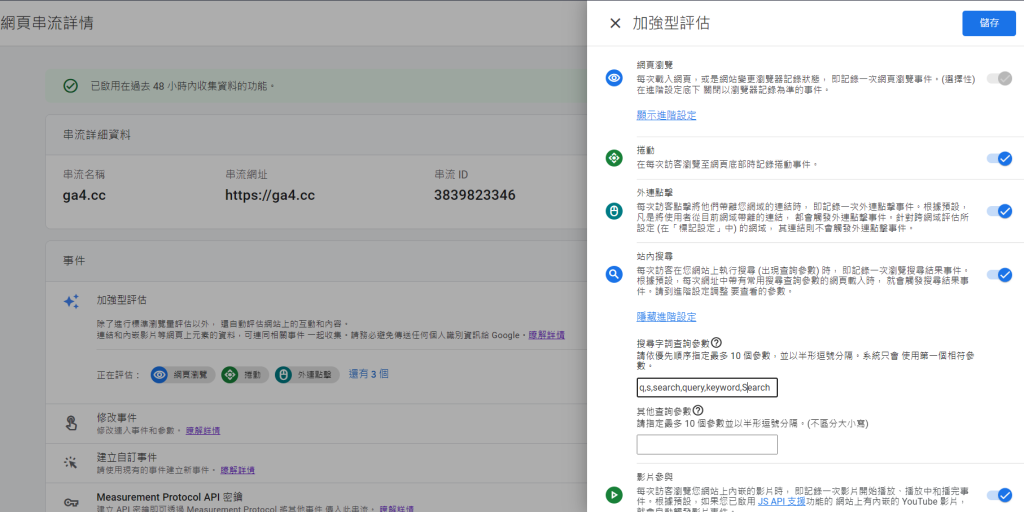1024x512 pixels.
Task: Click the stream URL https://ga4.cc
Action: (270, 195)
